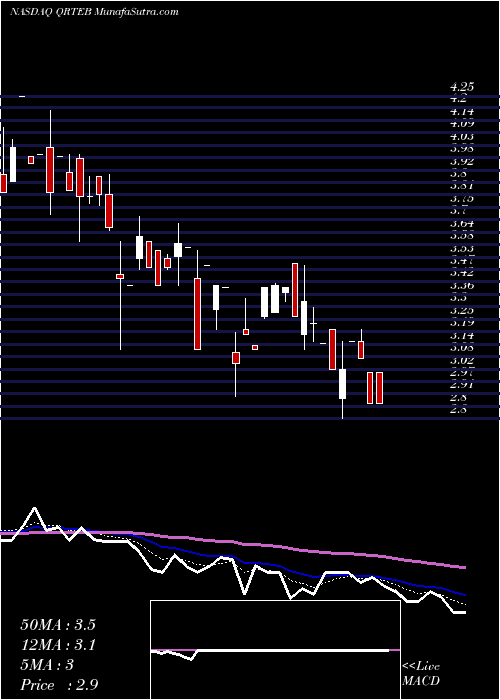This screenshot has height=700, width=500.
Task: Click the 3.58 price axis label
Action: click(462, 236)
